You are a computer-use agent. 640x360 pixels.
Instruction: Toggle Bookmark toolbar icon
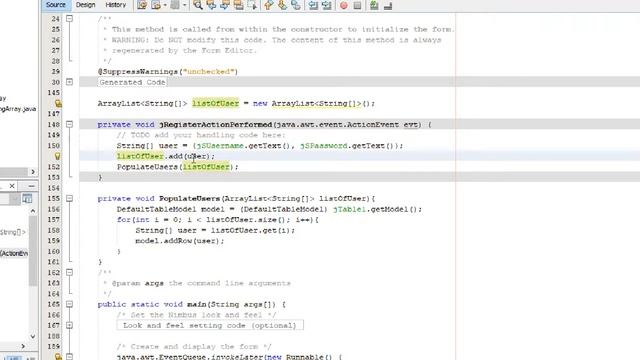(x=296, y=5)
